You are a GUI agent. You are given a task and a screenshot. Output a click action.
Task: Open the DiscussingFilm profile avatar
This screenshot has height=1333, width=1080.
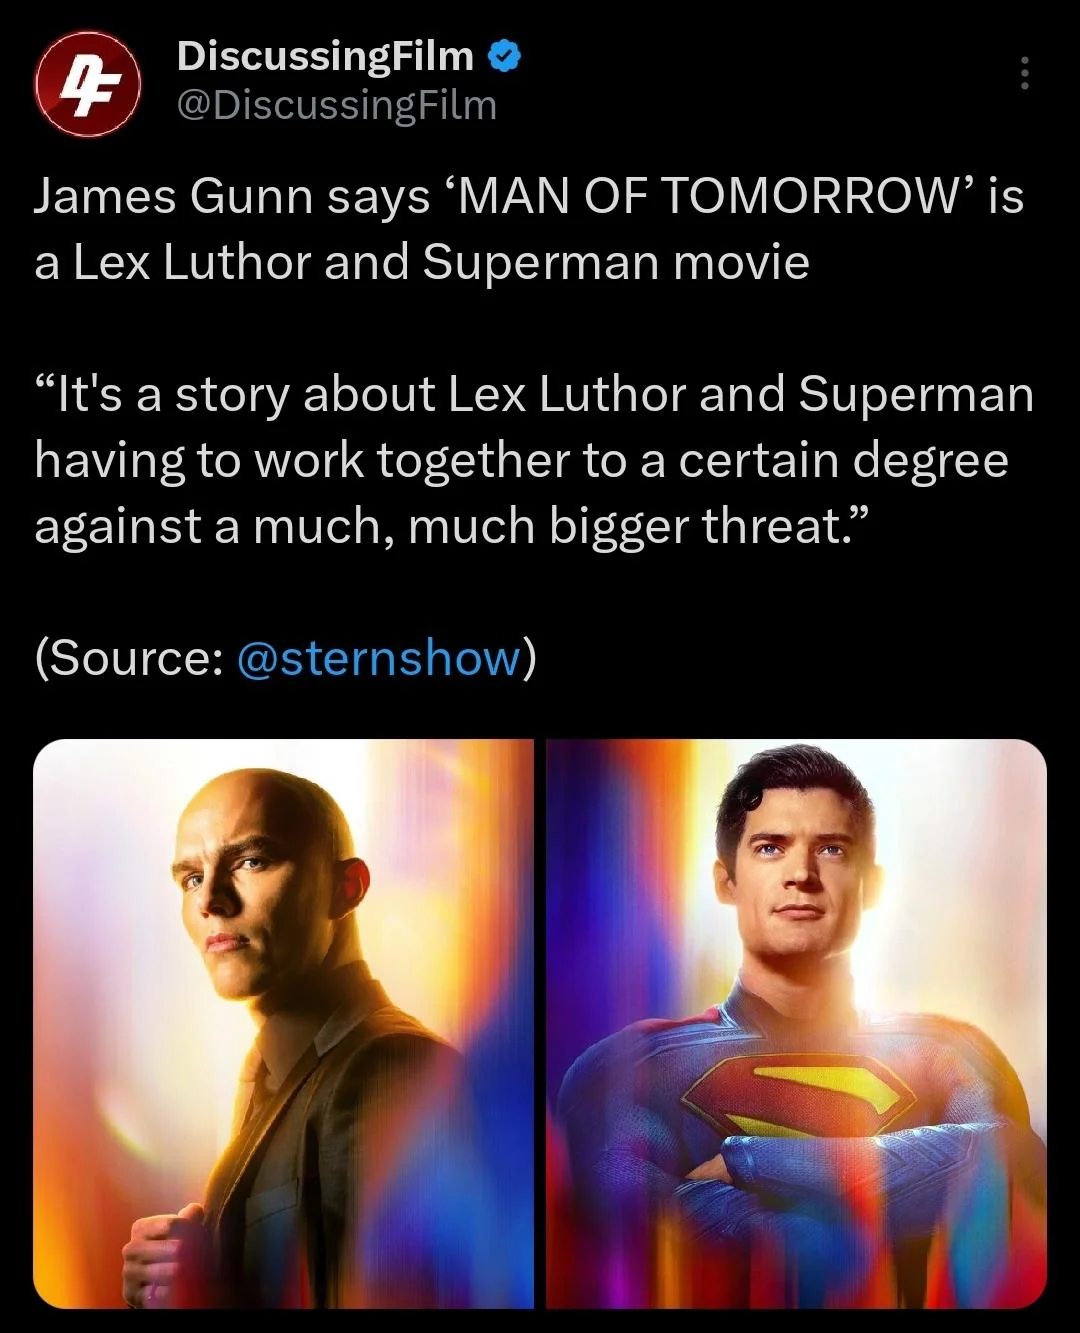[86, 83]
